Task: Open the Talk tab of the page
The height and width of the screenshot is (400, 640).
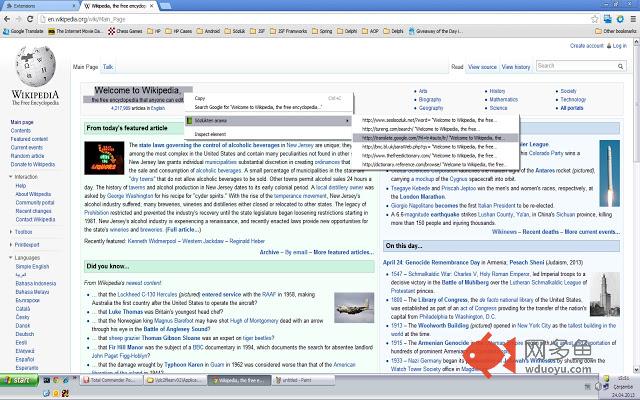Action: (x=108, y=66)
